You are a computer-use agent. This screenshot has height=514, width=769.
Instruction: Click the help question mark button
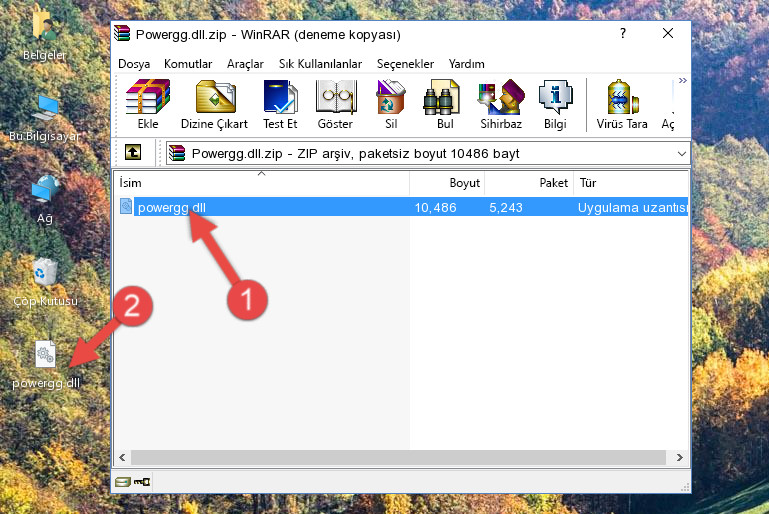click(x=623, y=33)
